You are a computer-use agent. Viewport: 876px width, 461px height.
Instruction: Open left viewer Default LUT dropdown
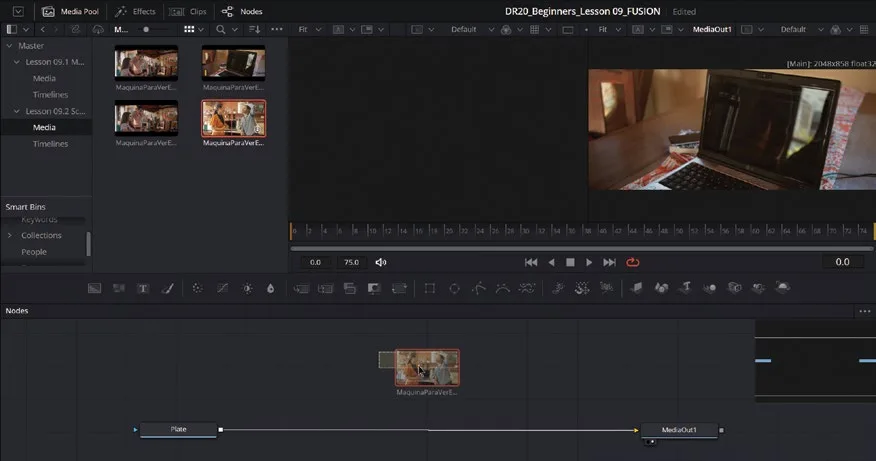(x=472, y=29)
